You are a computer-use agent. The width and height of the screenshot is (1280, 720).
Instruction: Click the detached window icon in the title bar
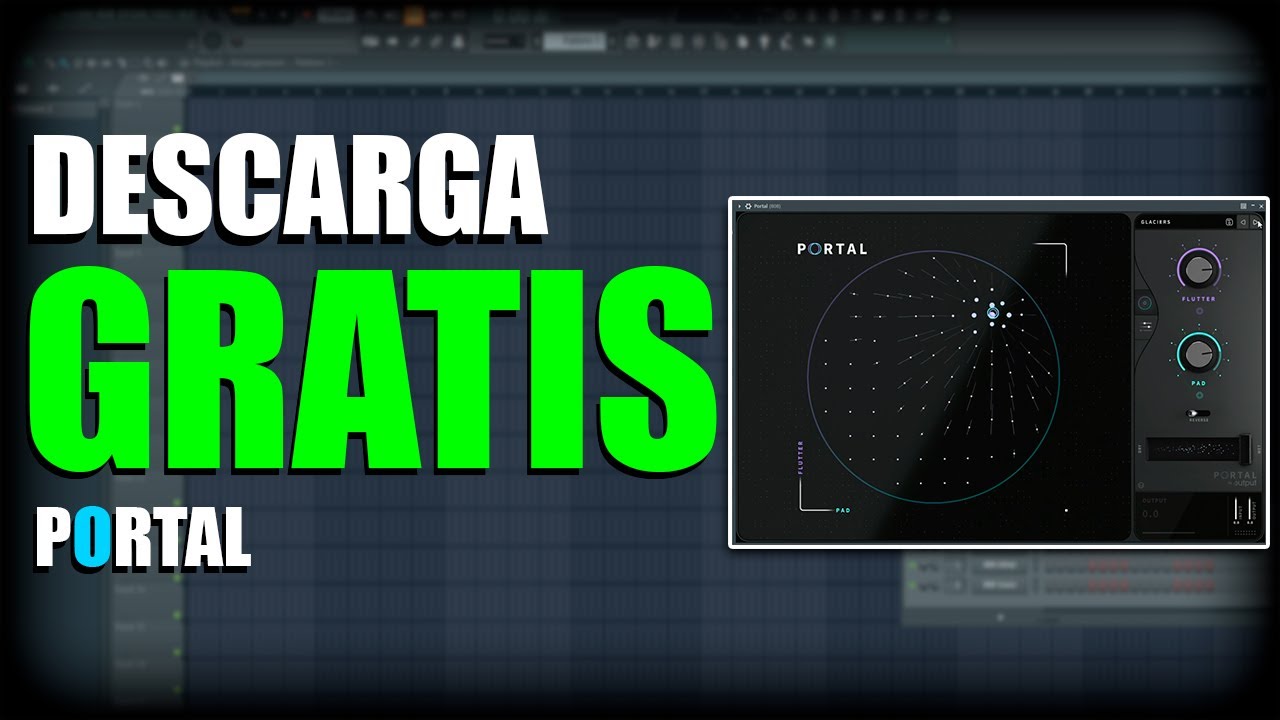[x=1244, y=206]
